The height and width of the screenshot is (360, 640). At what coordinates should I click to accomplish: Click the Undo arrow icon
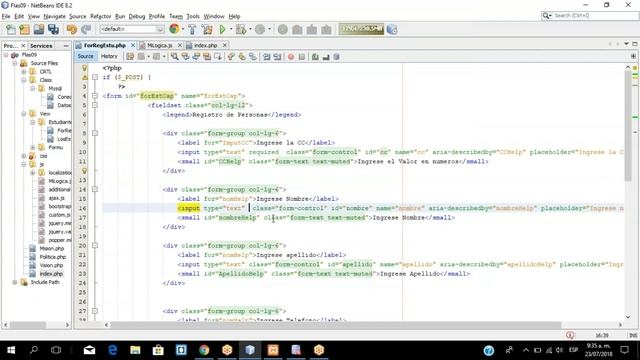(x=72, y=29)
